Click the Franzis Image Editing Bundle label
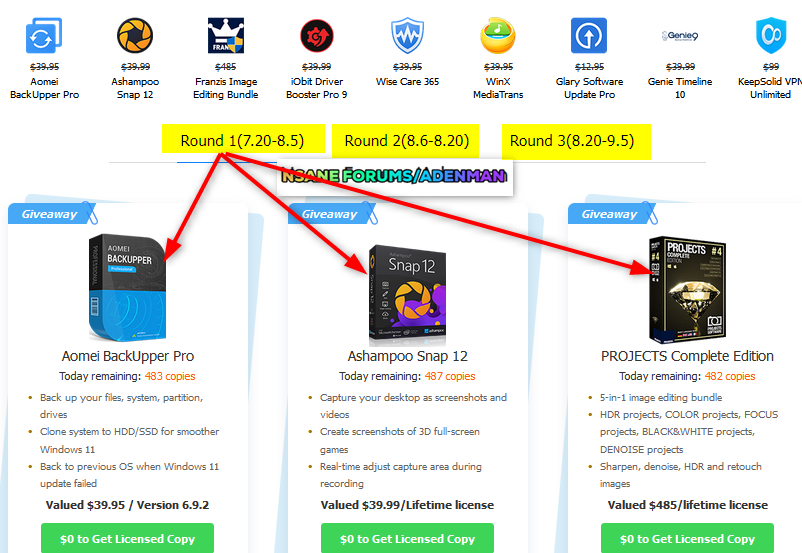This screenshot has width=802, height=553. coord(226,88)
